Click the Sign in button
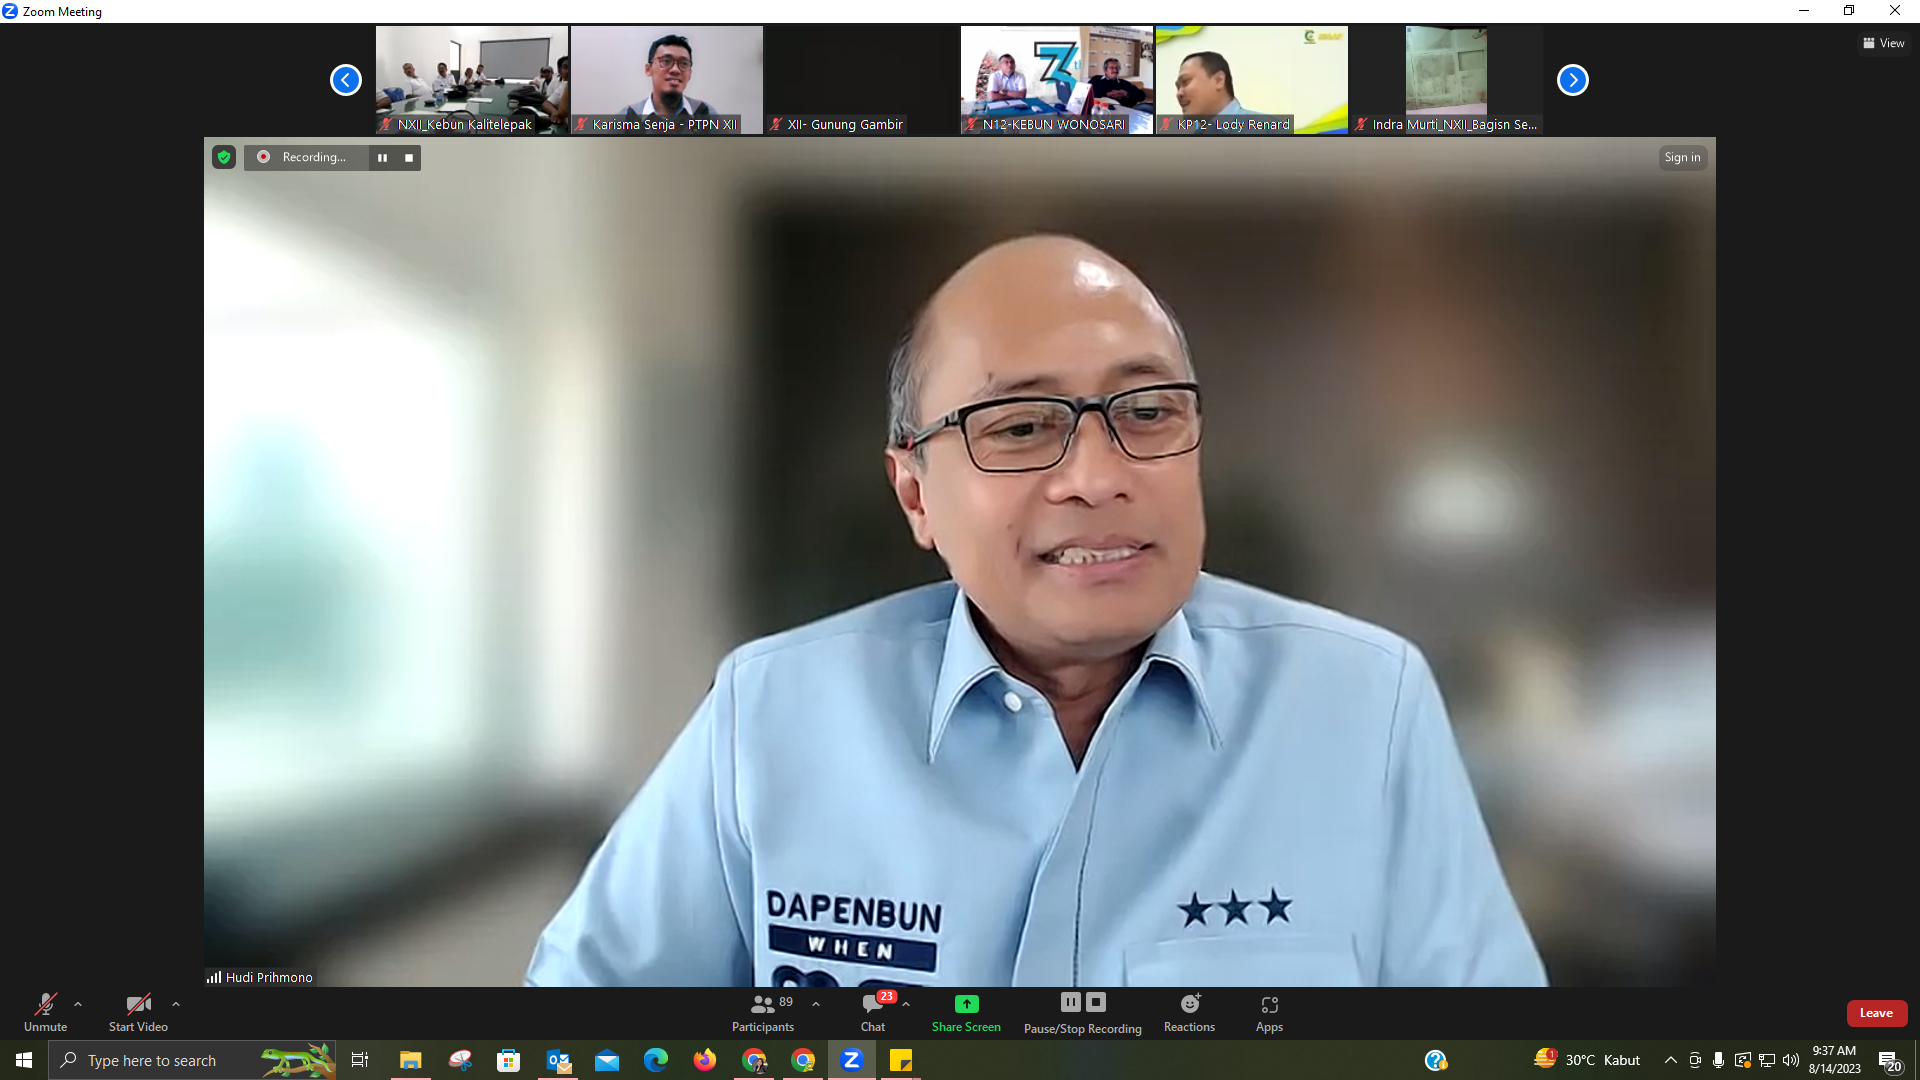1920x1080 pixels. click(x=1682, y=157)
